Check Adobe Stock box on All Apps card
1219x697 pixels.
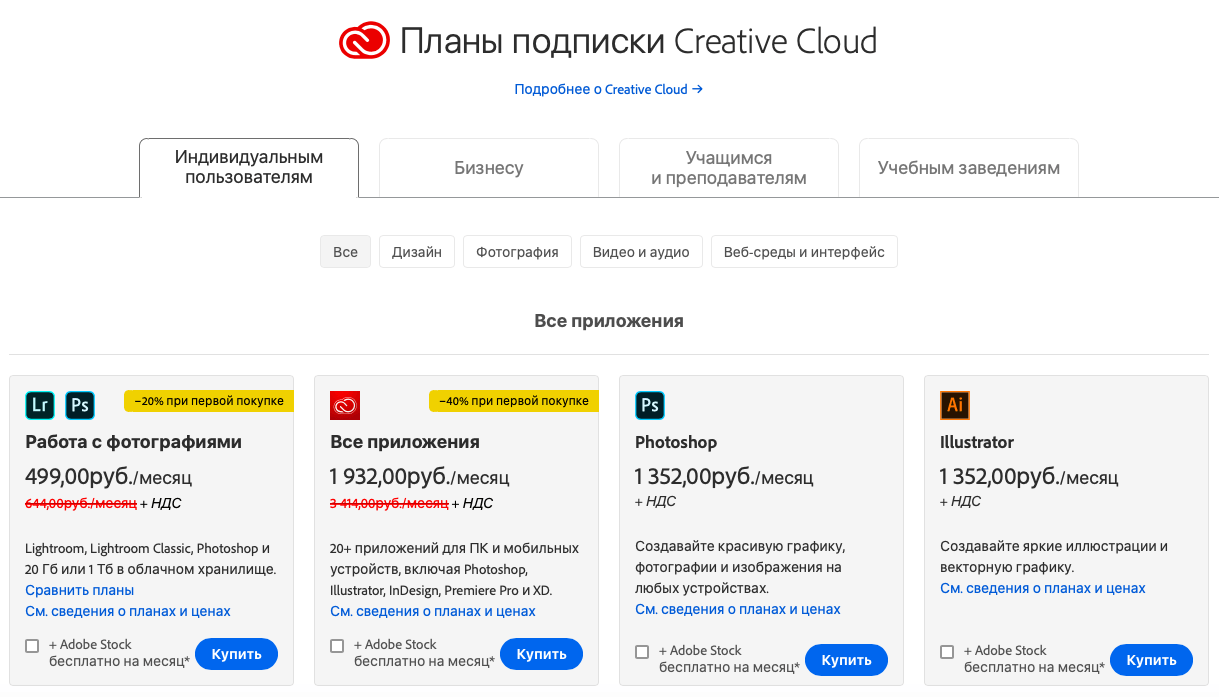click(337, 646)
